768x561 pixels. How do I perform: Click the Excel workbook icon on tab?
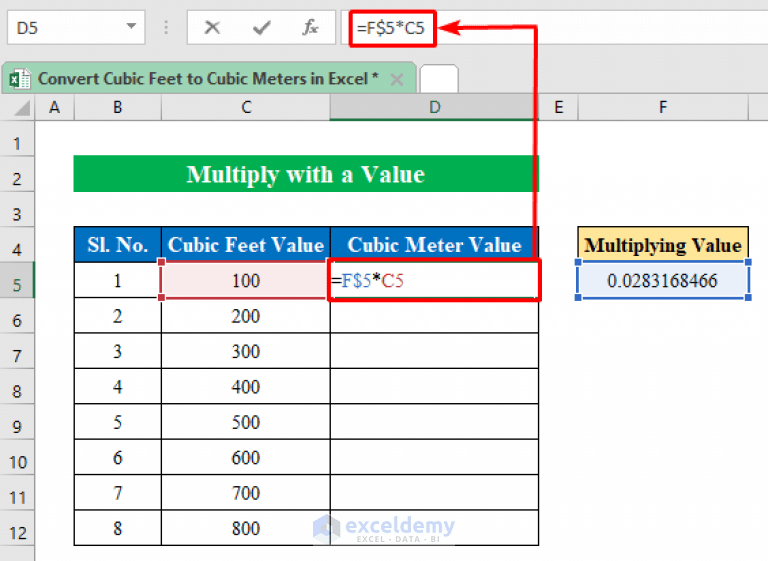point(20,78)
